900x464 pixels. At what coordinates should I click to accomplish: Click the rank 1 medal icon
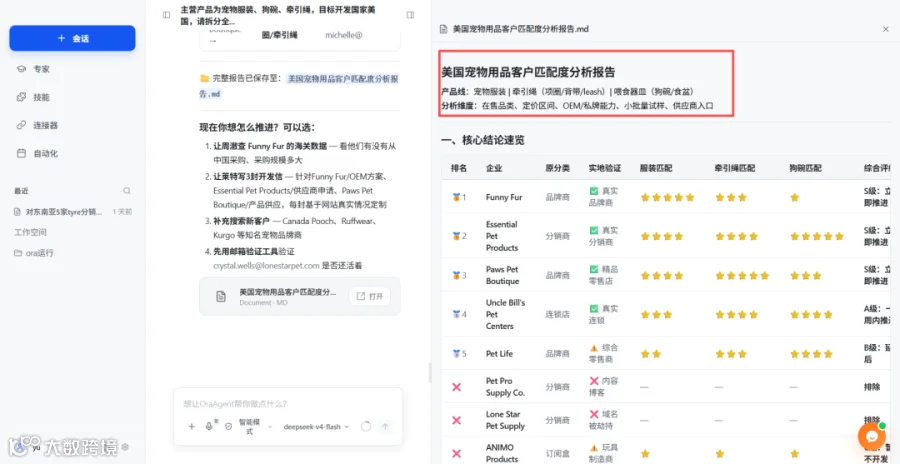point(456,197)
